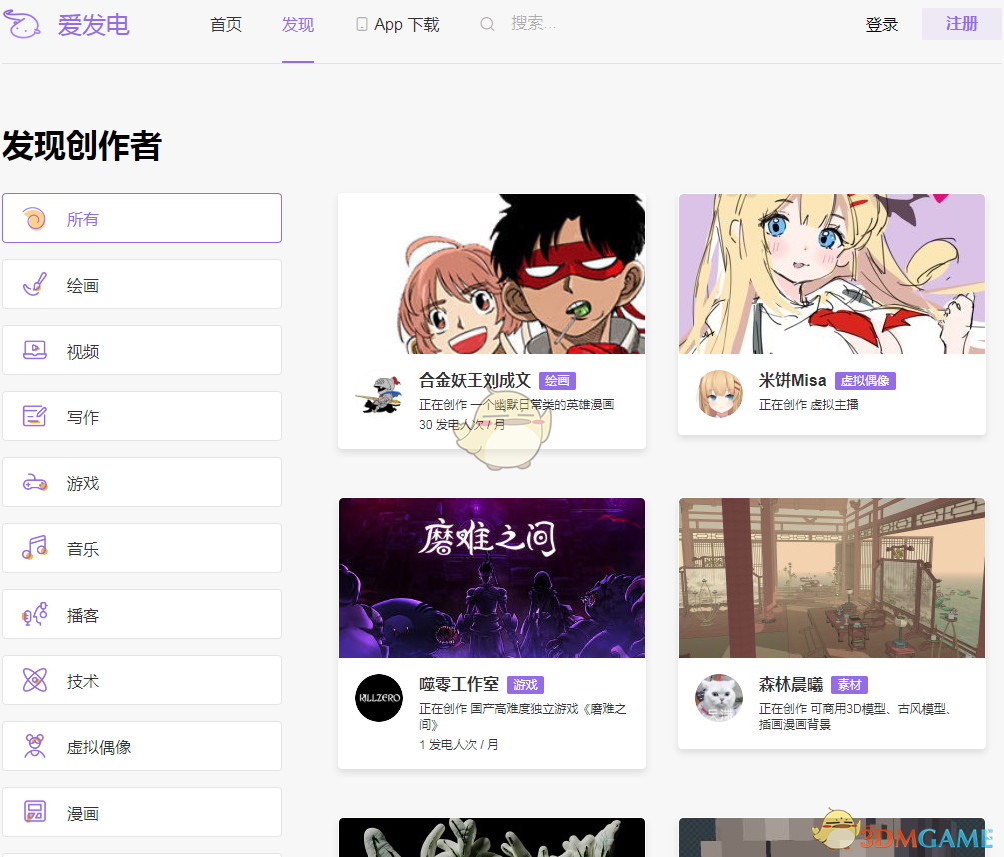Click inside the 搜索 search input field
The height and width of the screenshot is (857, 1004).
[x=535, y=24]
